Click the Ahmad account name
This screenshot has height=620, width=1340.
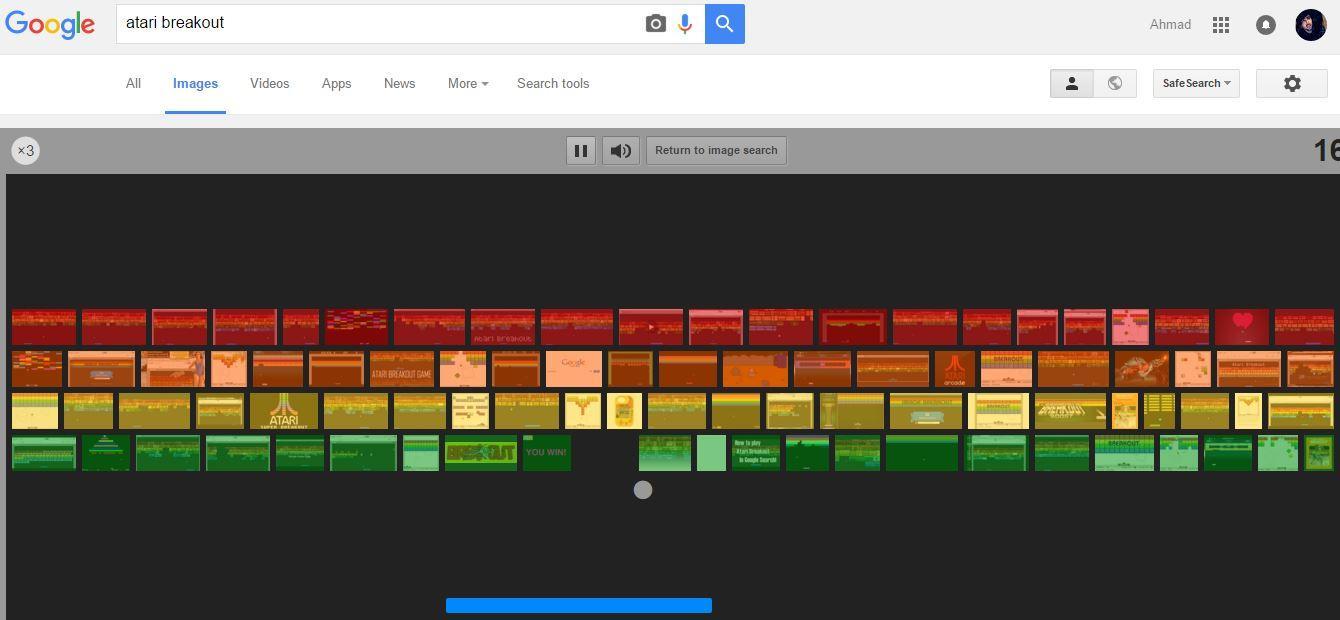click(1170, 25)
